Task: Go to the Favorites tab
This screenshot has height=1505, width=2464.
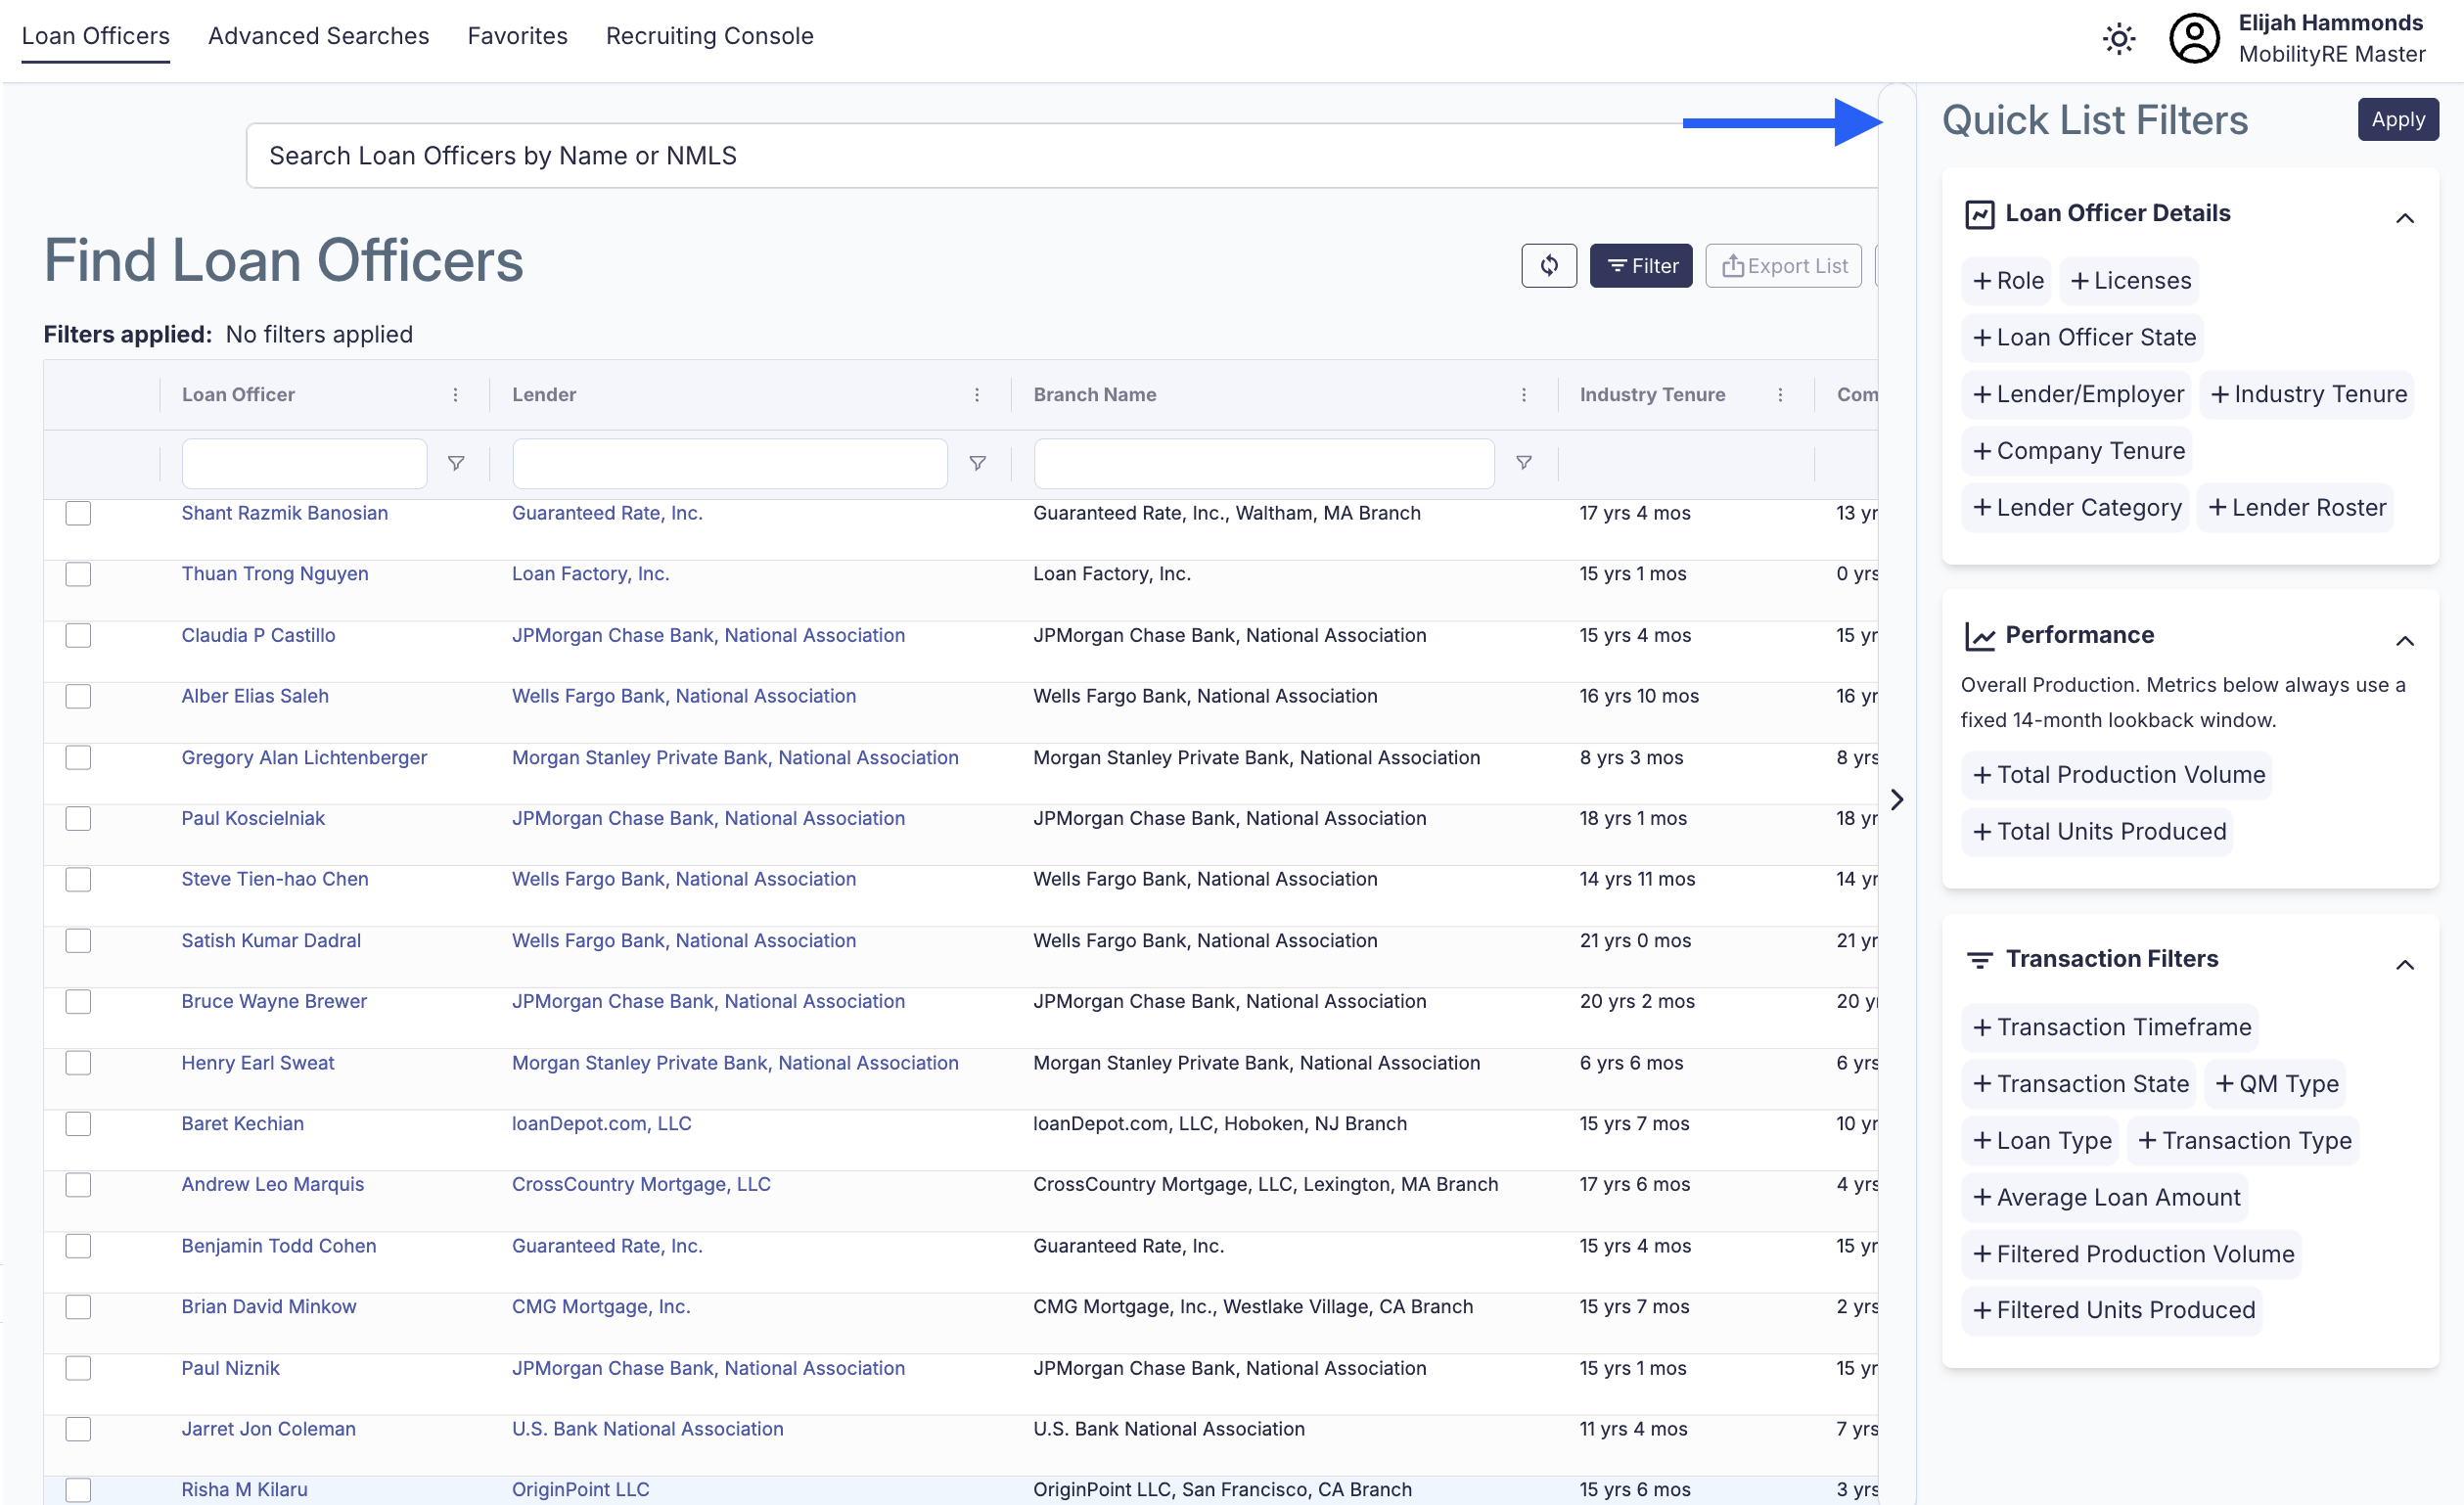Action: coord(518,36)
